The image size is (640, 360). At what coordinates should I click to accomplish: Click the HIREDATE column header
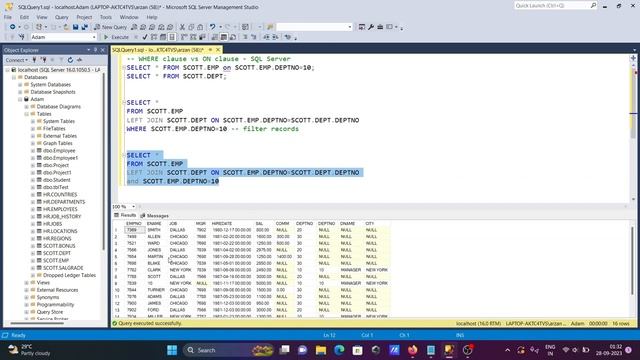(222, 224)
